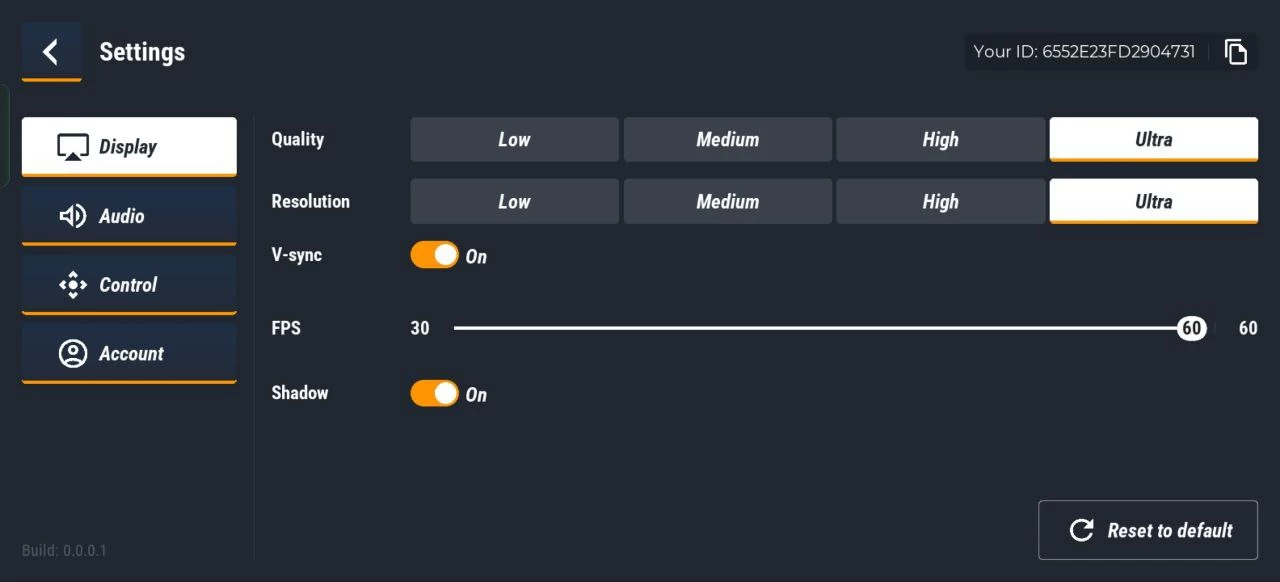Copy your ID with the copy icon
This screenshot has width=1280, height=582.
(1236, 52)
